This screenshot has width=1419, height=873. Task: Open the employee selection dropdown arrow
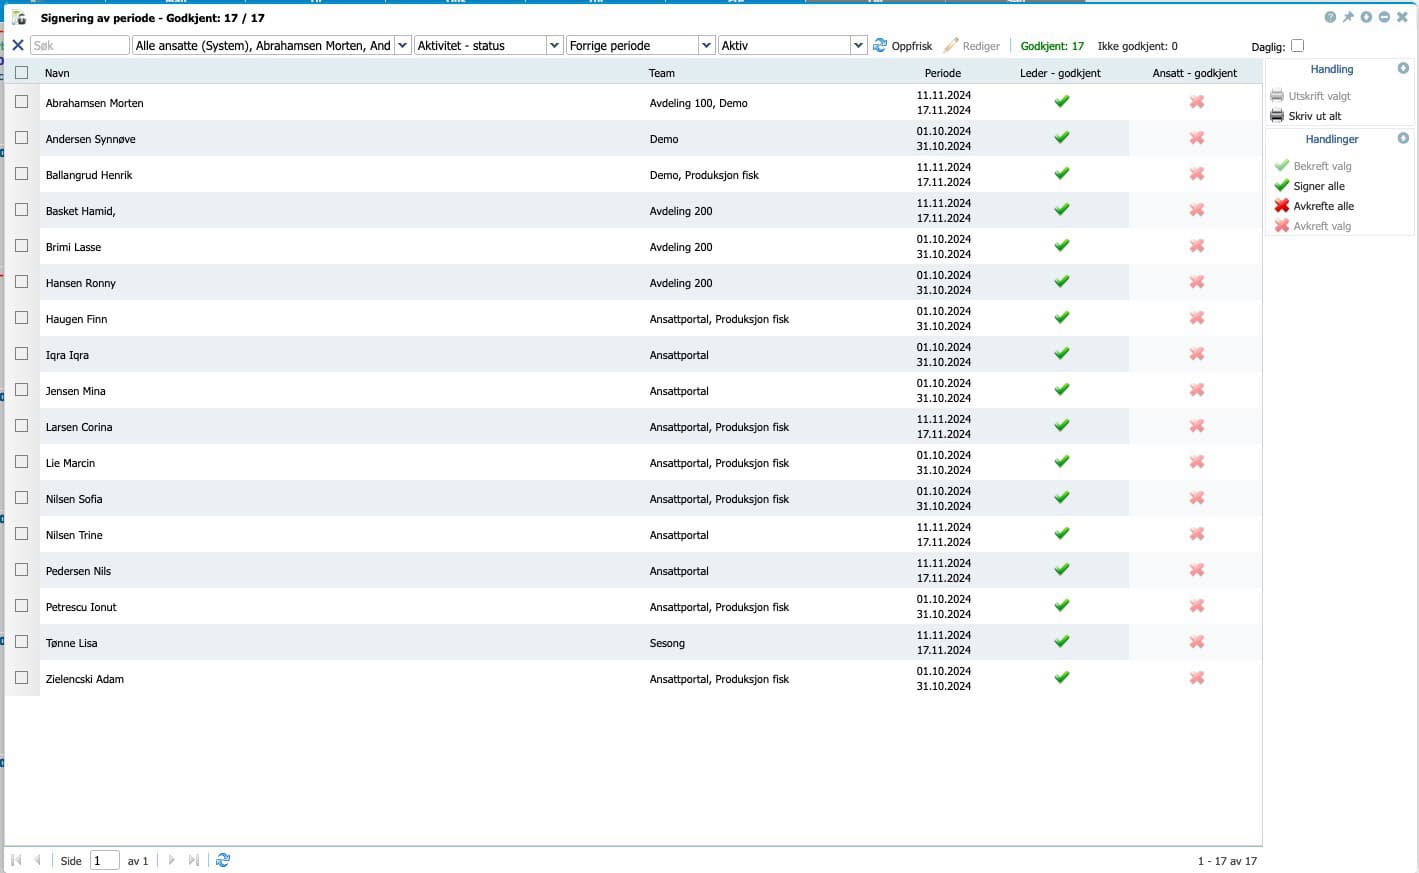(x=402, y=45)
